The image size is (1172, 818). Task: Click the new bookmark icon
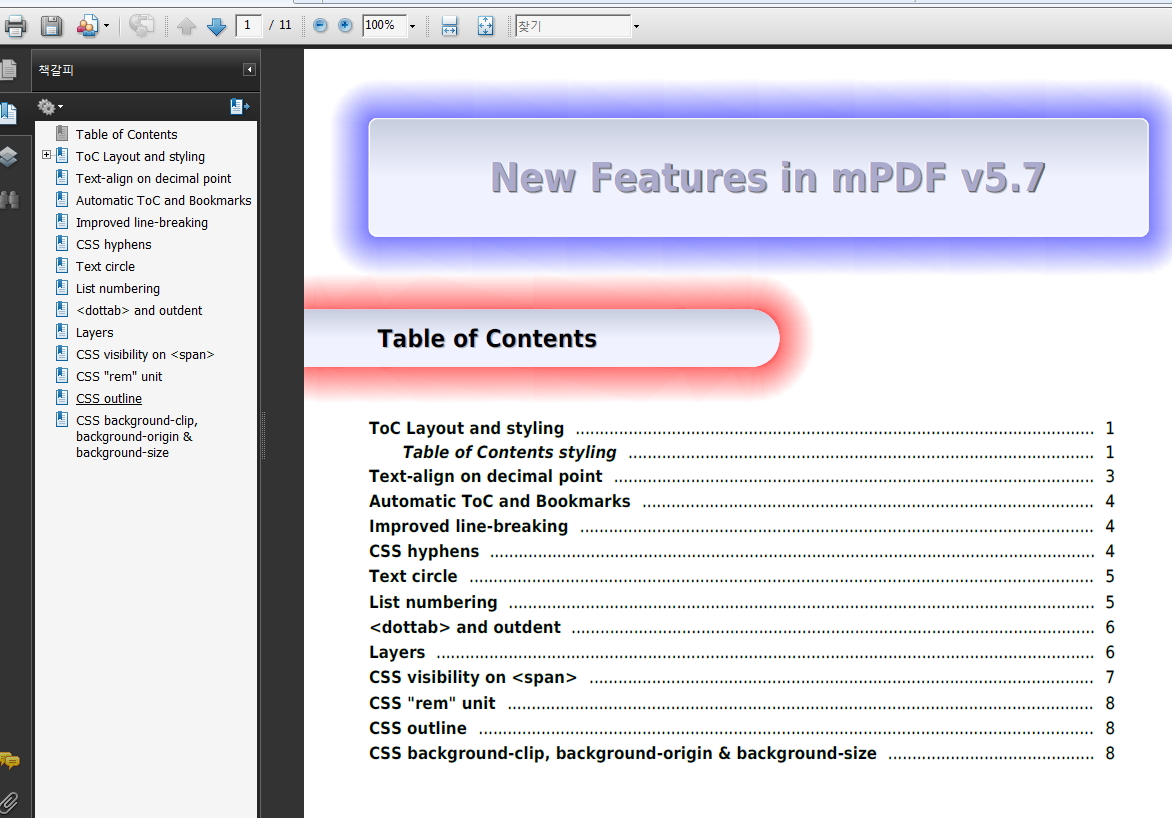pyautogui.click(x=240, y=107)
